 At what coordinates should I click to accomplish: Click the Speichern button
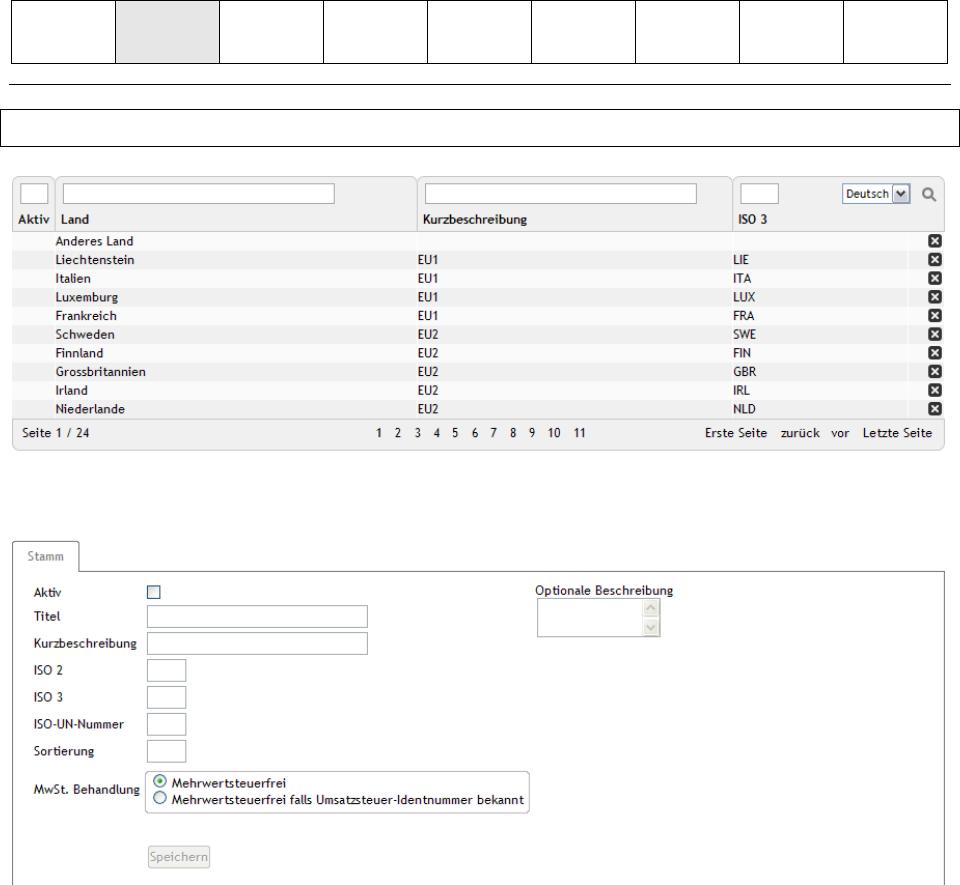click(179, 857)
